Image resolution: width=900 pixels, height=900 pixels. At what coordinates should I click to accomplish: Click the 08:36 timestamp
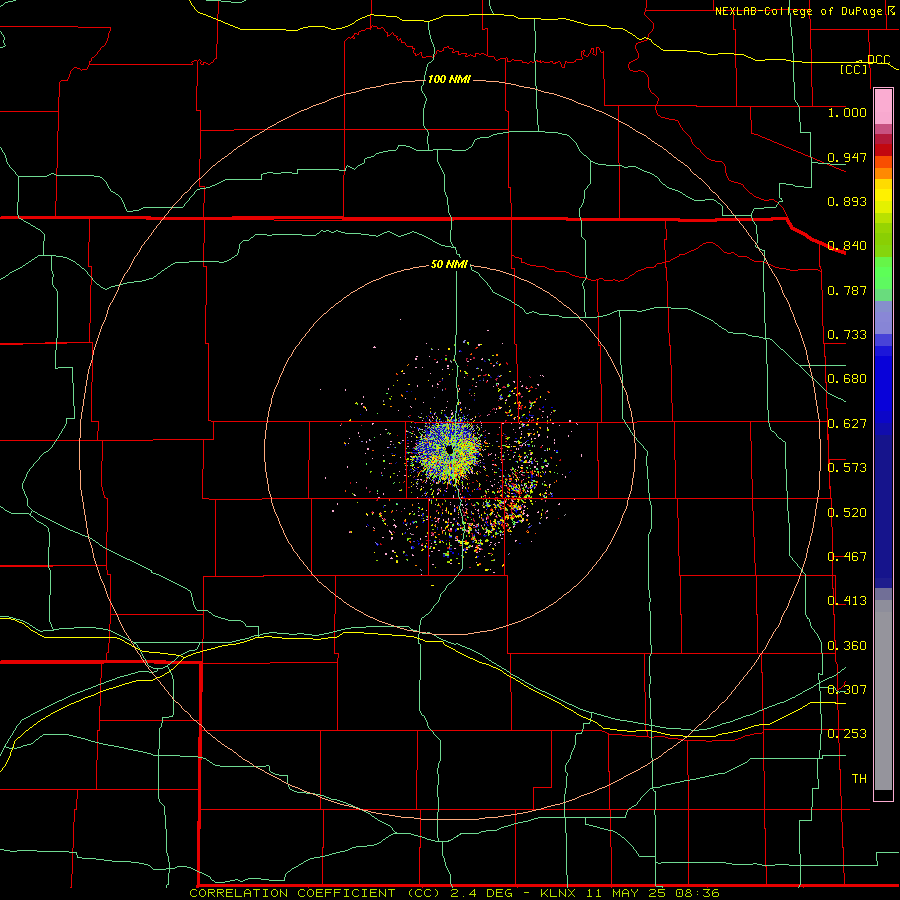tap(695, 893)
